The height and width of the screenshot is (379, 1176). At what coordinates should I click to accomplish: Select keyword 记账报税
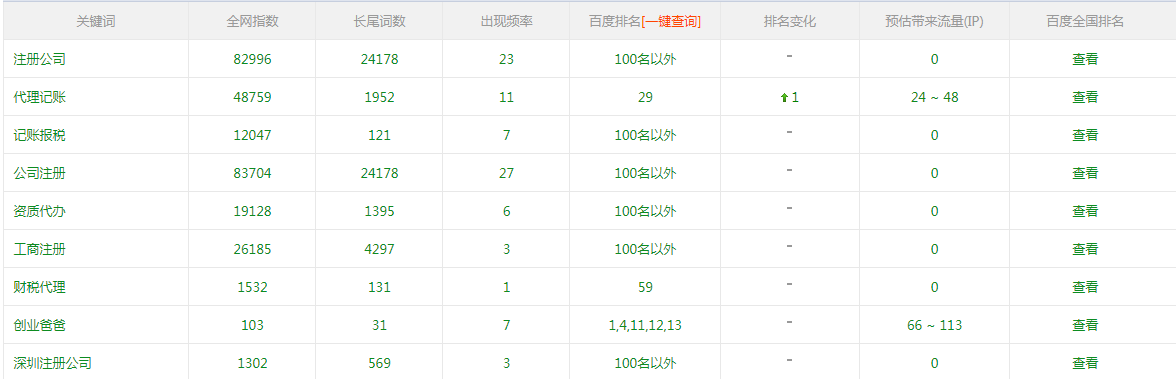point(40,135)
